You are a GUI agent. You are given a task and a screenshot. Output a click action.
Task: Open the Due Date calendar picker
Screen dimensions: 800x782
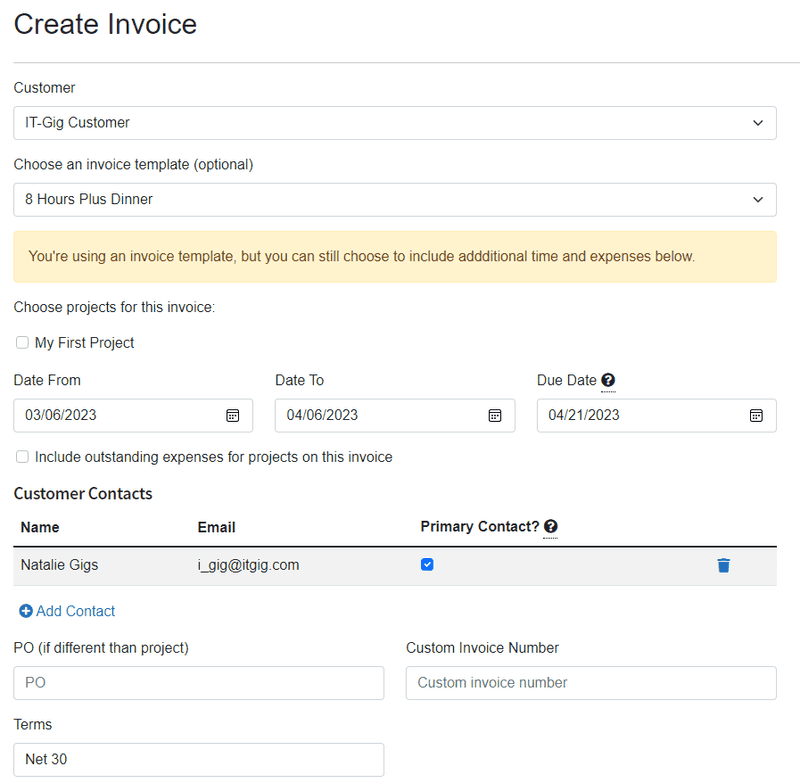[x=756, y=415]
